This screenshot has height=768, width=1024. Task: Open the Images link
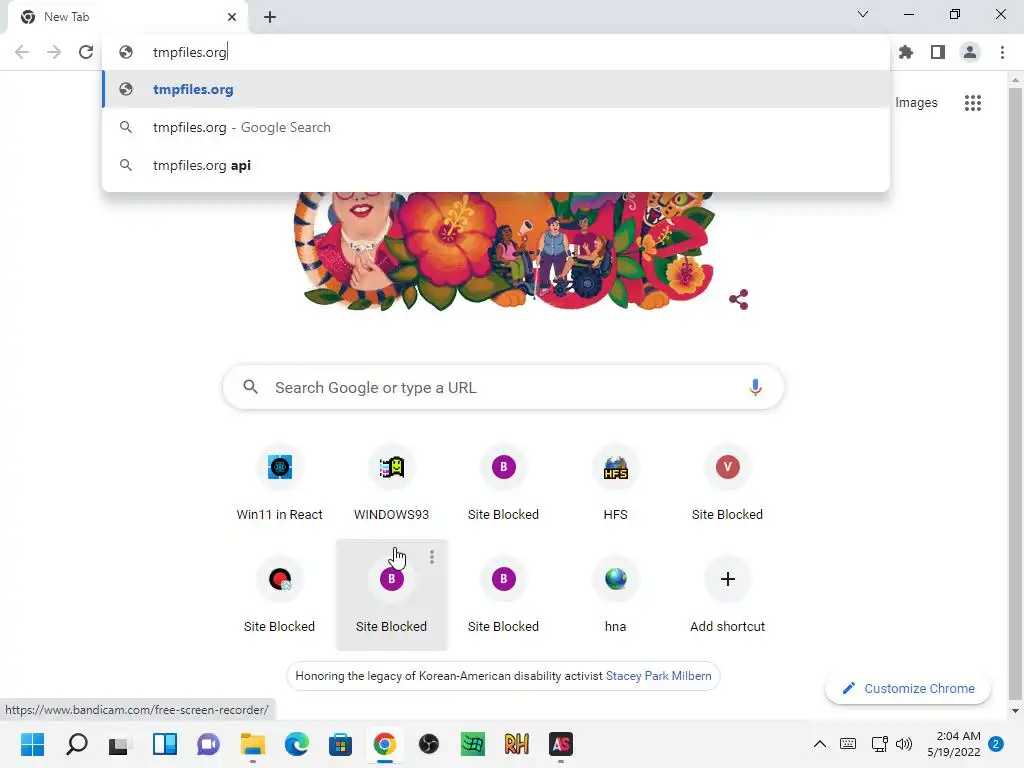[916, 103]
